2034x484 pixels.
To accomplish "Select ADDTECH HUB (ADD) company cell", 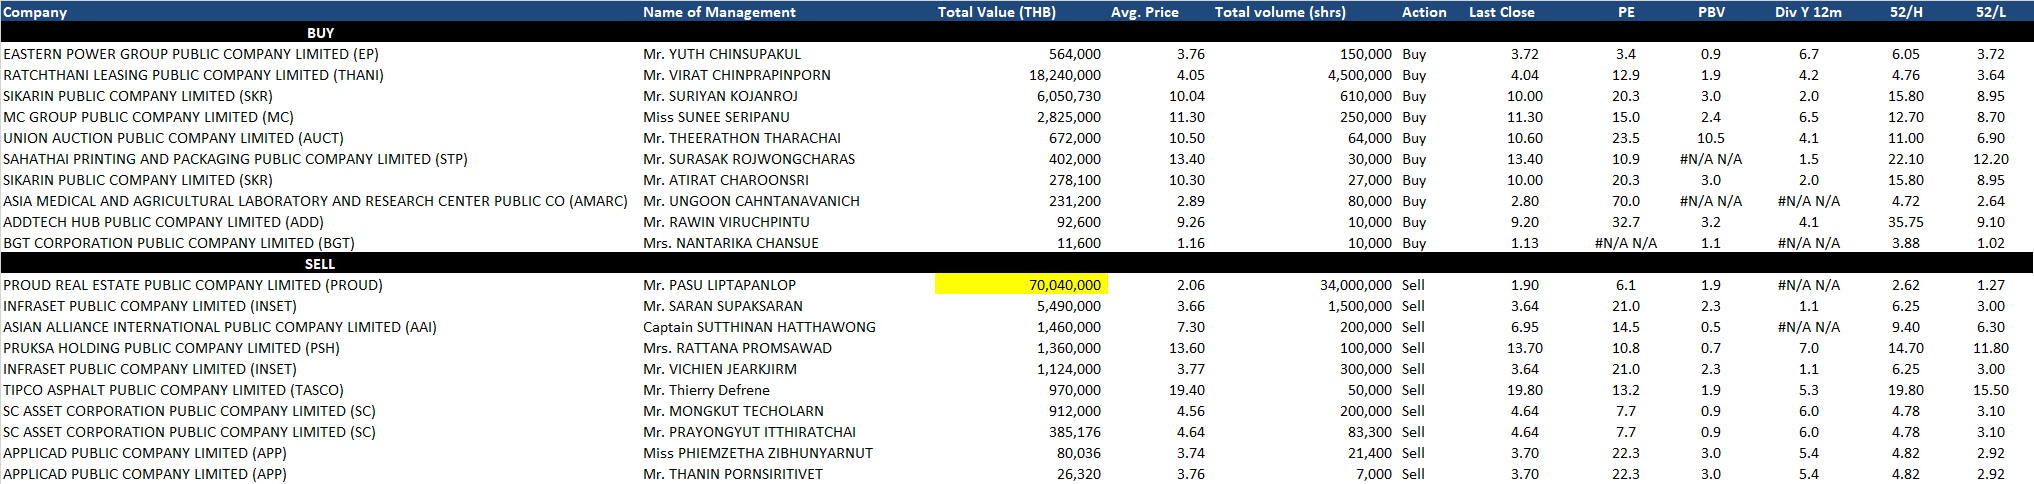I will pyautogui.click(x=163, y=222).
